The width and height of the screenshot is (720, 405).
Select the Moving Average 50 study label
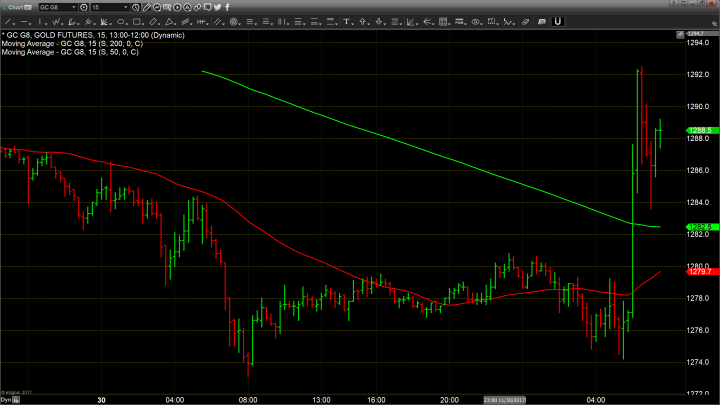68,52
